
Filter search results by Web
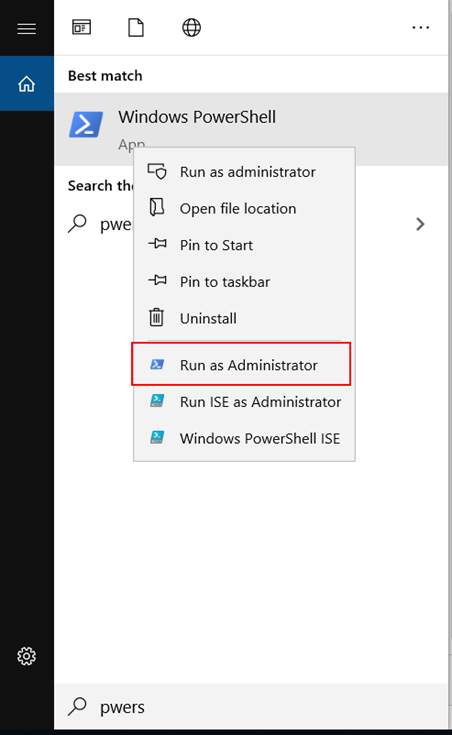pos(191,27)
